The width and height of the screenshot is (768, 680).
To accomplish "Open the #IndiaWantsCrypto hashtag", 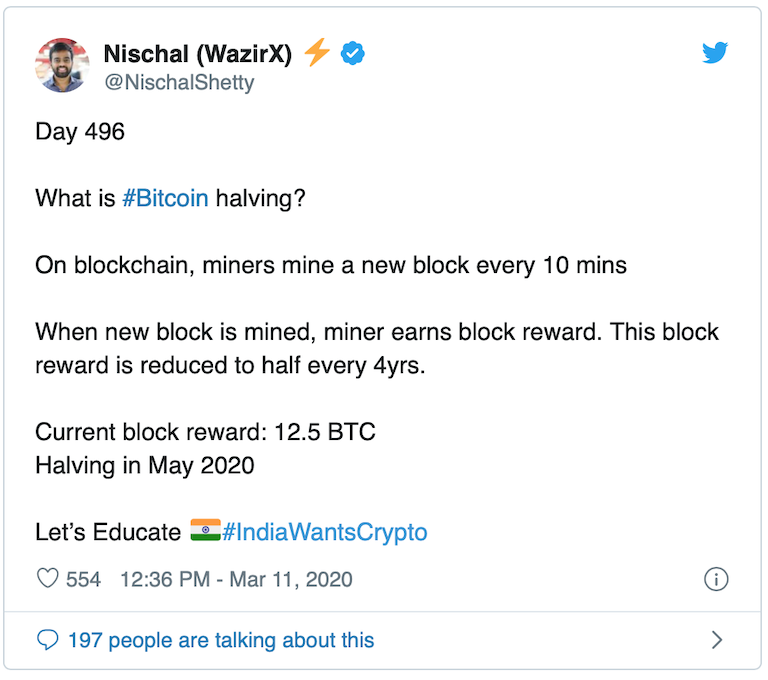I will click(x=325, y=531).
